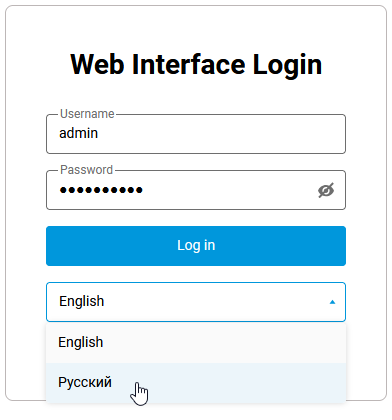Viewport: 392px width, 420px height.
Task: Toggle password visibility eye icon
Action: pyautogui.click(x=326, y=190)
